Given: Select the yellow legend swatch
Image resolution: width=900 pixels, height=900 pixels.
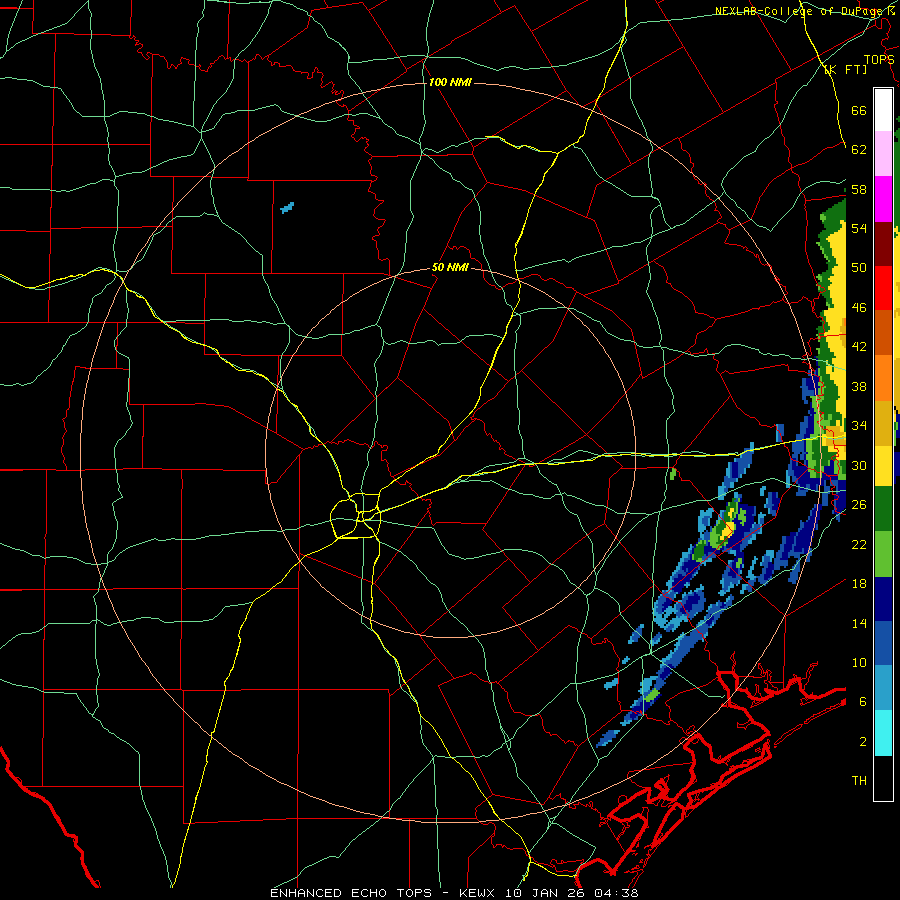Looking at the screenshot, I should point(883,466).
